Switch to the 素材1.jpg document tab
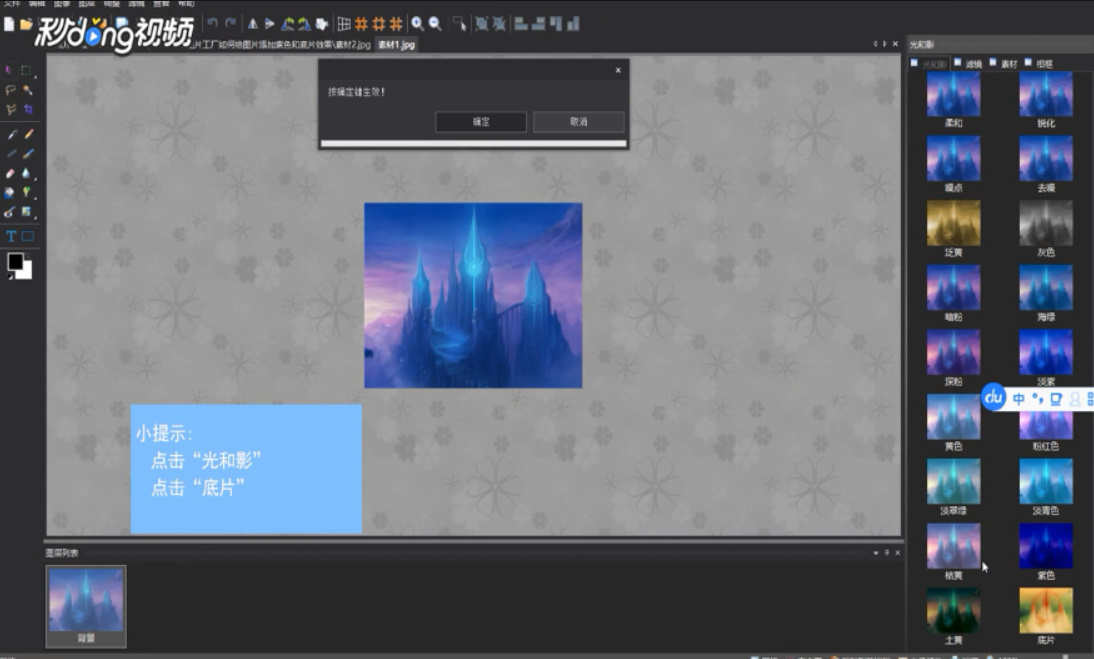The image size is (1094, 659). coord(396,45)
